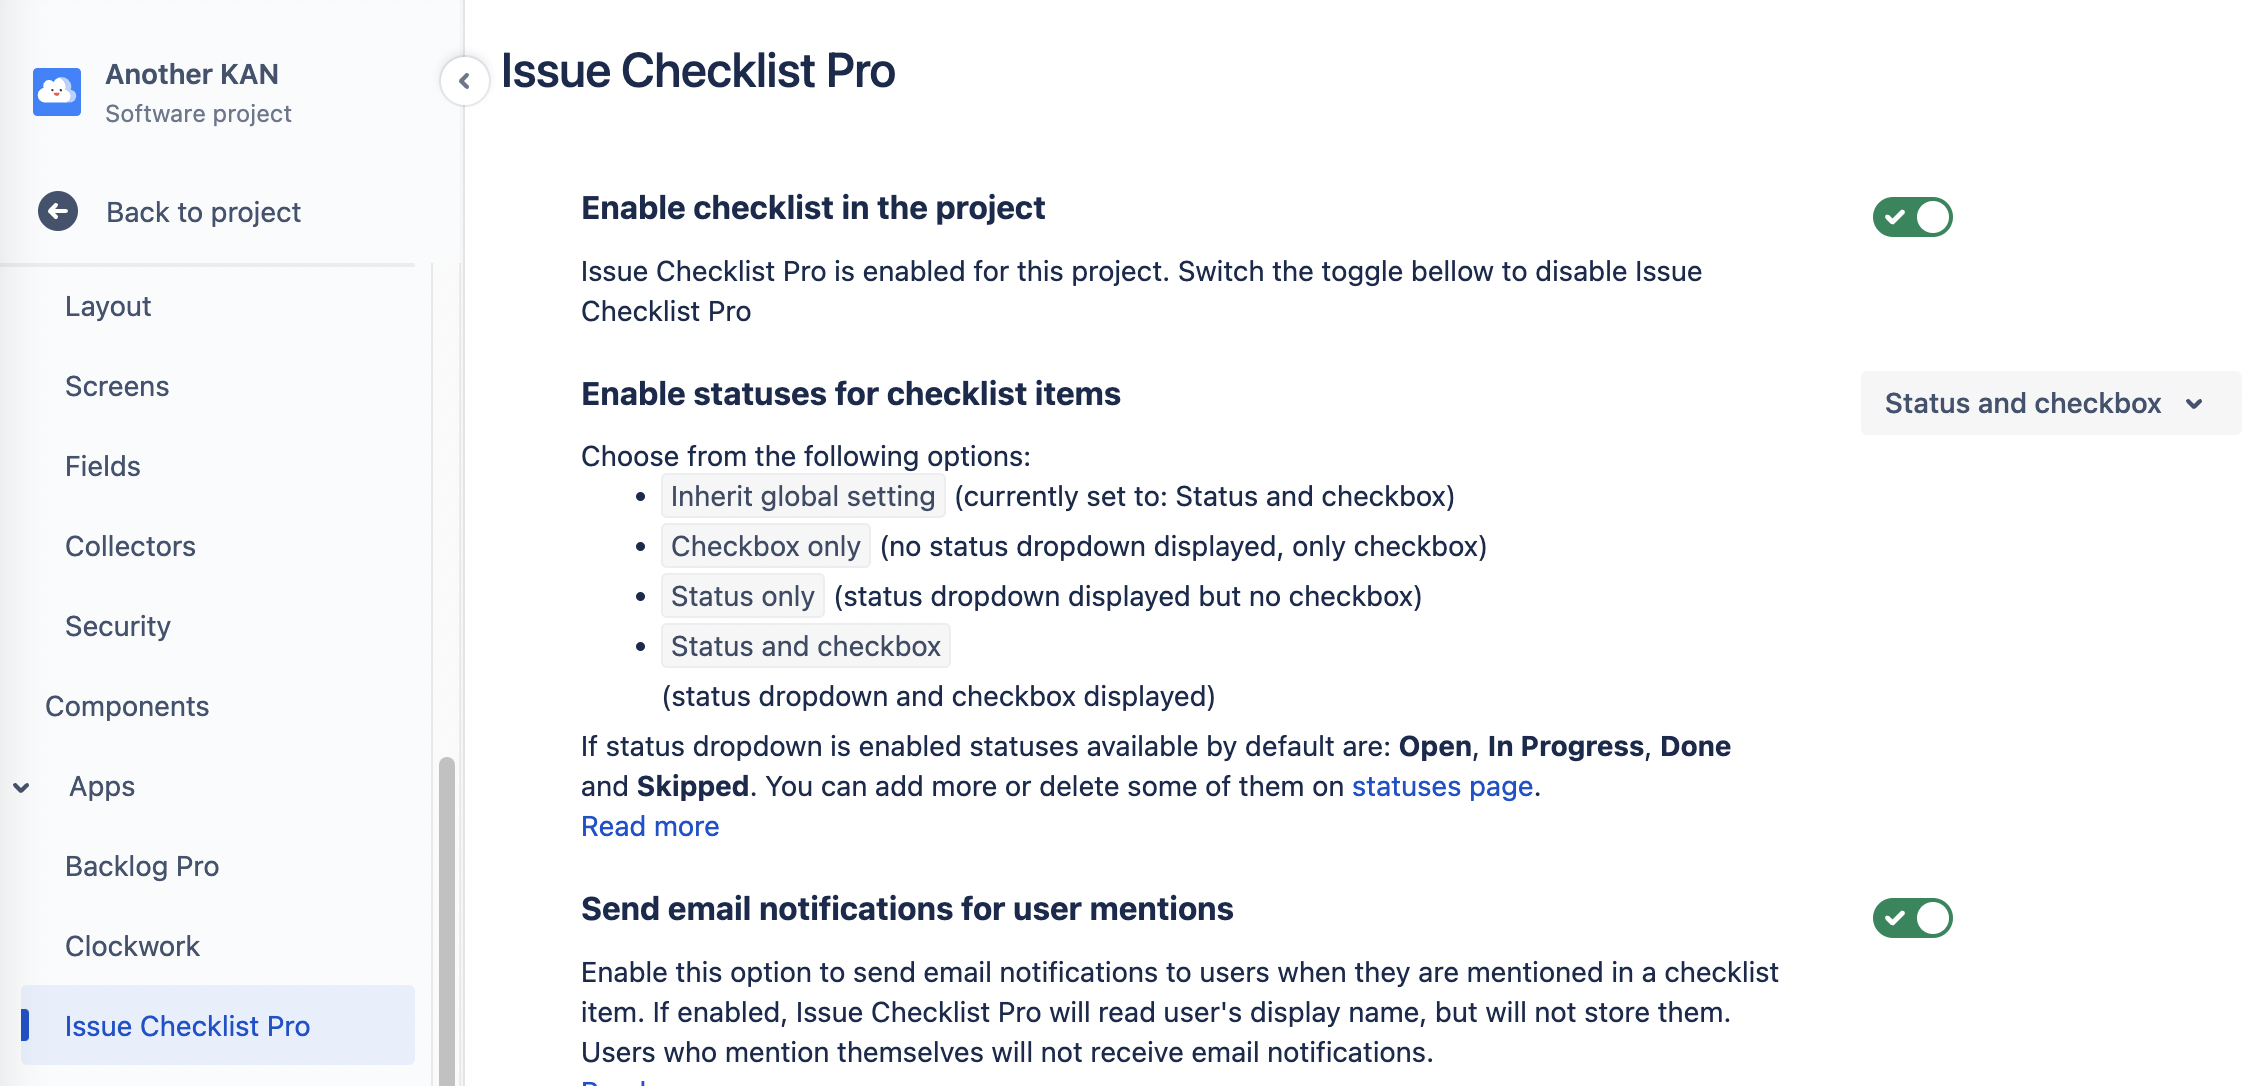Disable checklist in the project toggle
This screenshot has width=2267, height=1086.
(x=1912, y=217)
